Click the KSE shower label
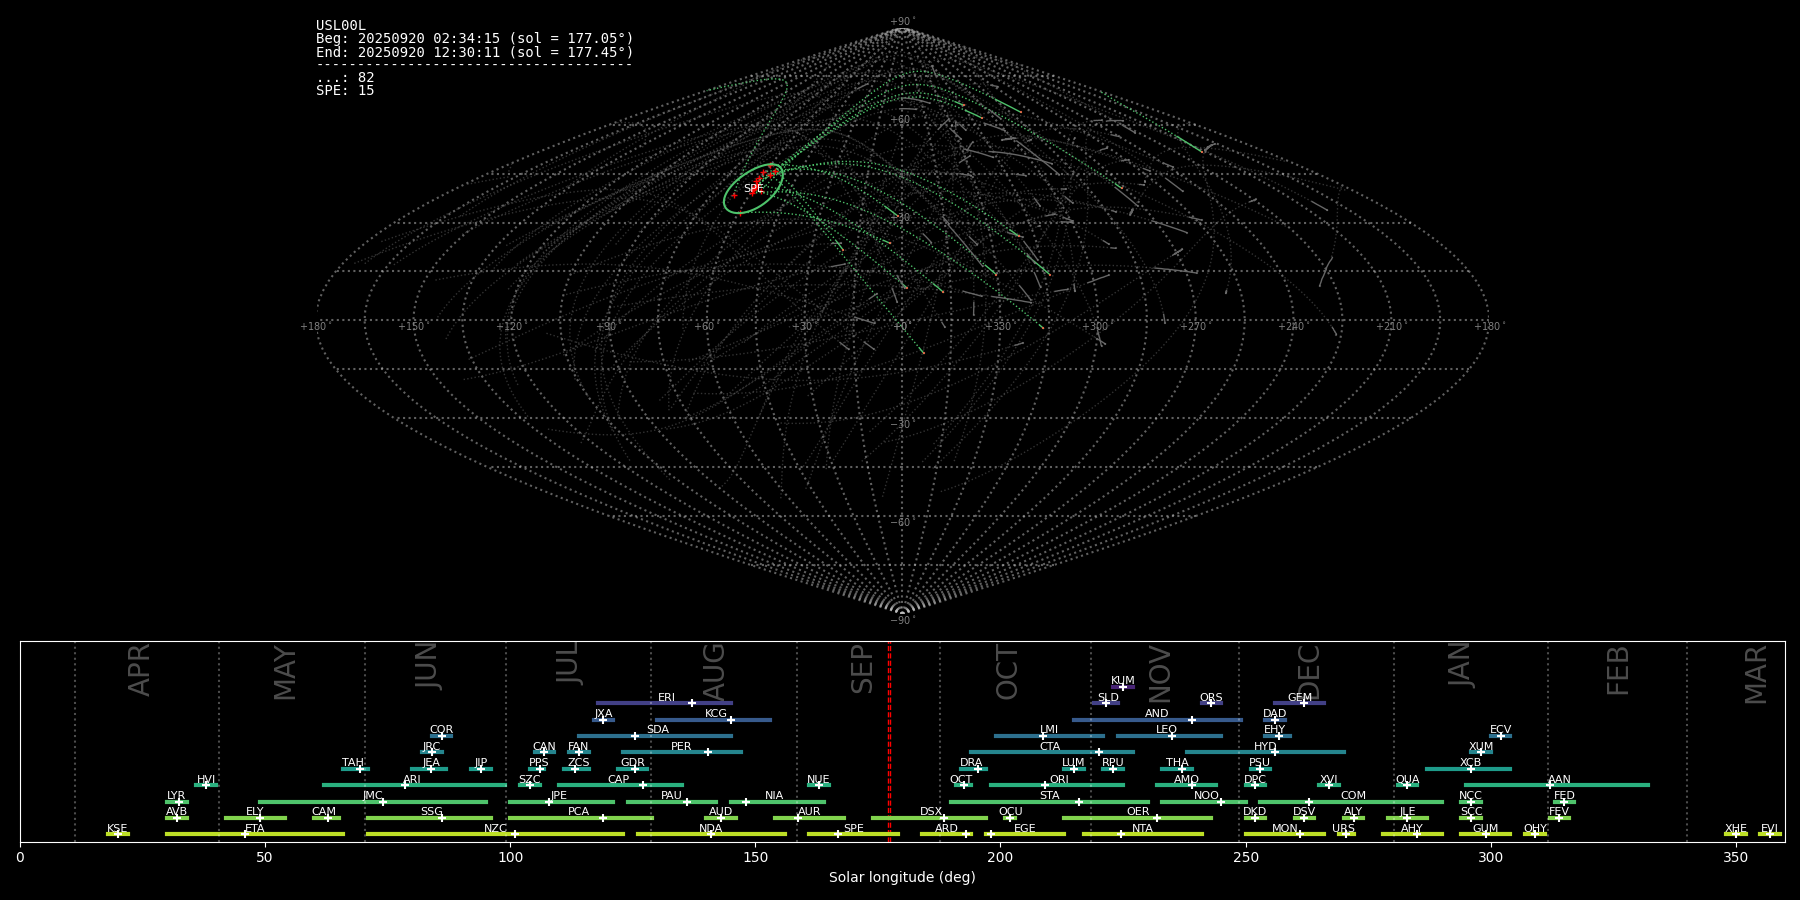Viewport: 1800px width, 900px height. tap(117, 829)
